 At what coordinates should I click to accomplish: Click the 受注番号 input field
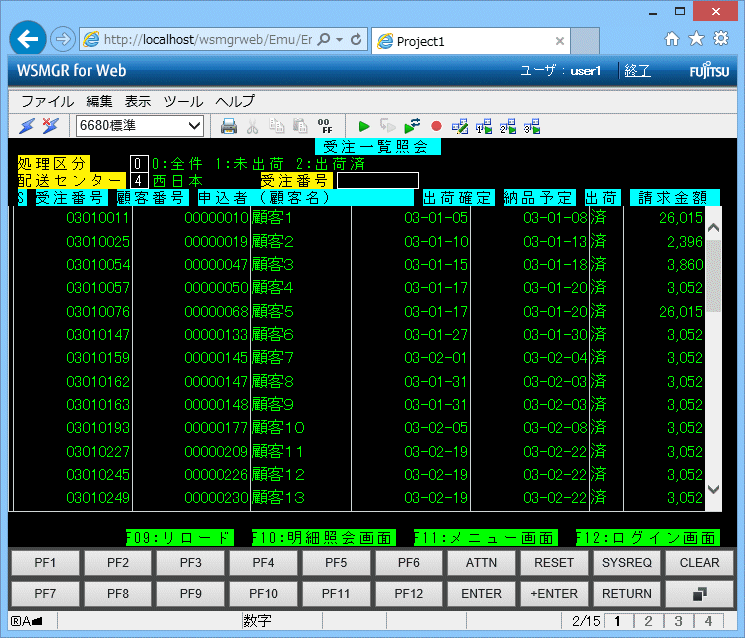tap(378, 181)
